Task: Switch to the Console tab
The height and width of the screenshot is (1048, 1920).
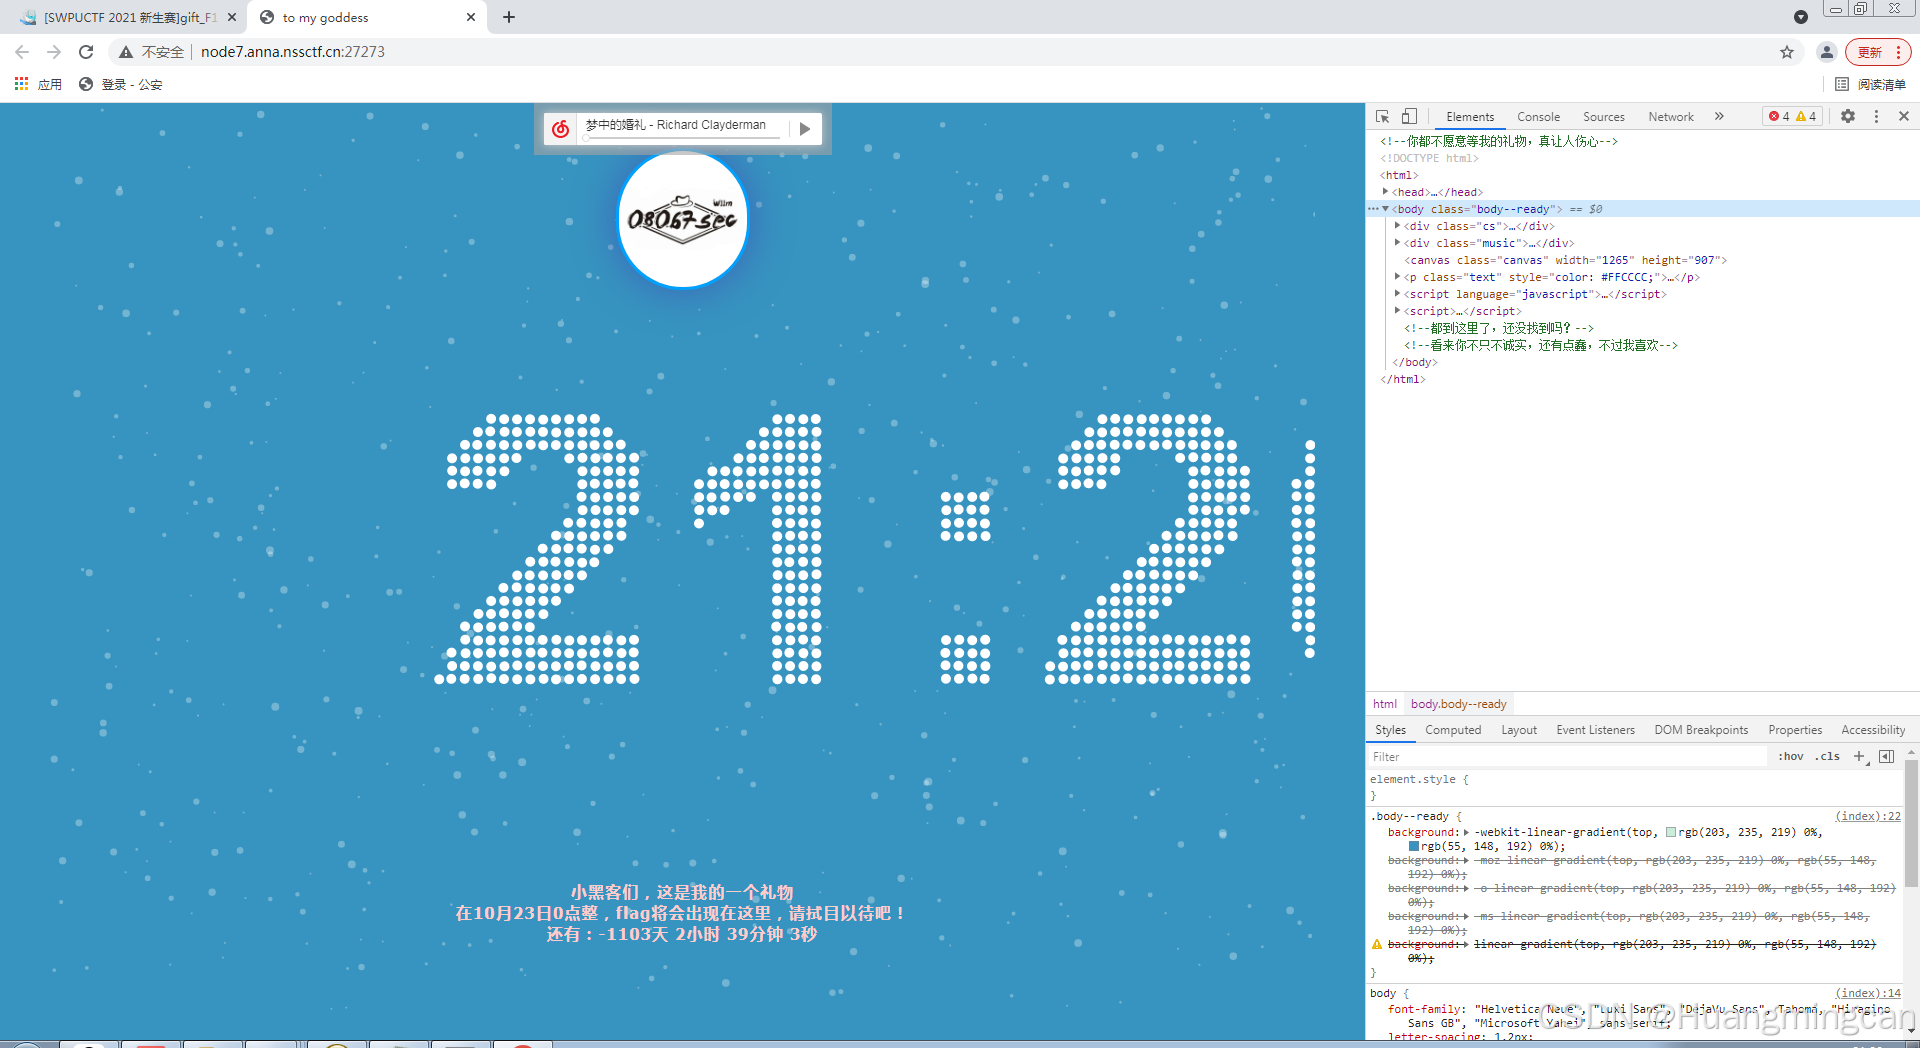Action: pos(1538,116)
